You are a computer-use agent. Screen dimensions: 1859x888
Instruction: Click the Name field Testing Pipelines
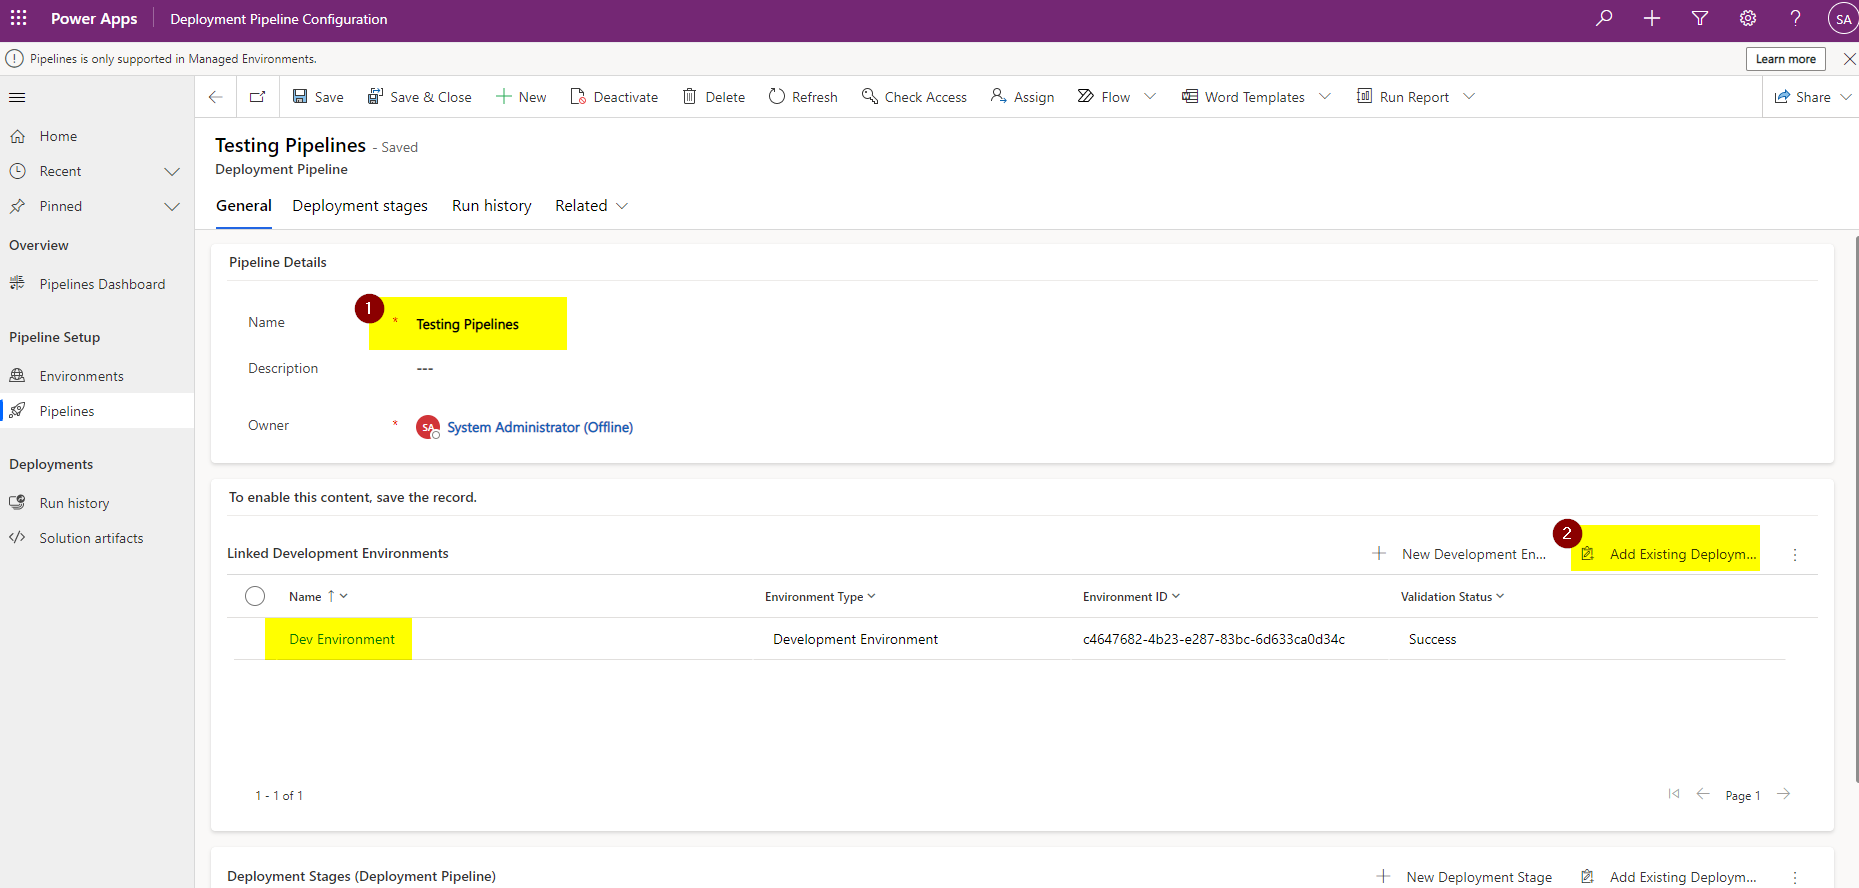[x=467, y=324]
